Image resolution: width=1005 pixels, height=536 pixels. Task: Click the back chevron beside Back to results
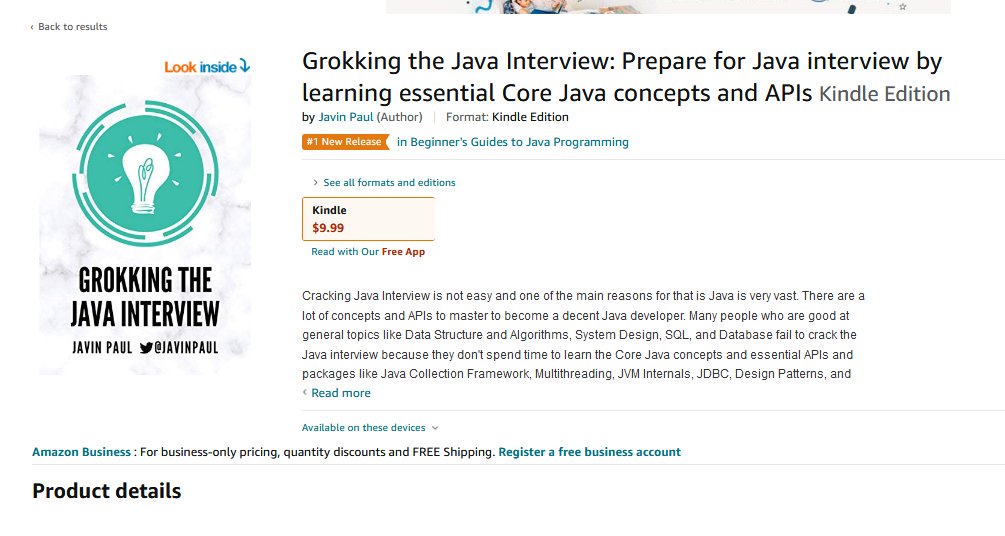click(x=32, y=27)
